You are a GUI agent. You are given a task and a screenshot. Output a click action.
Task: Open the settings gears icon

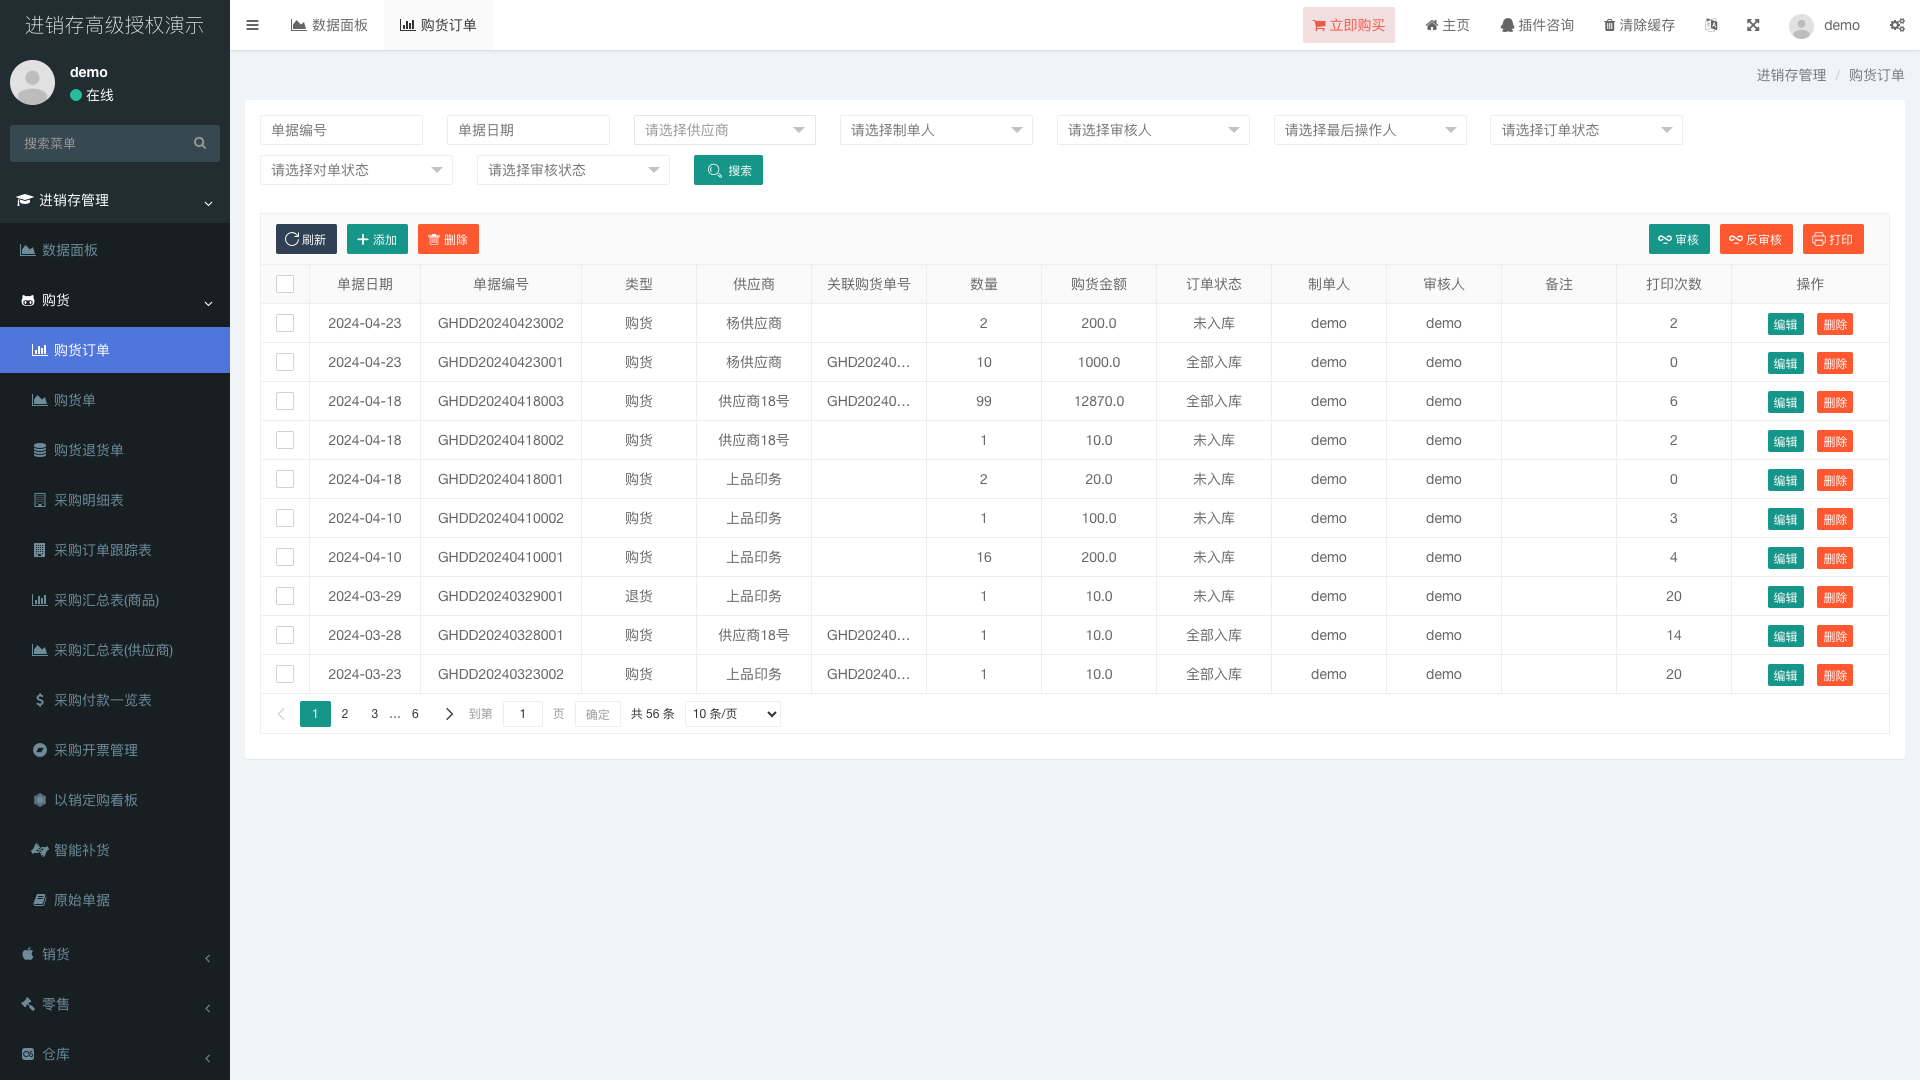[1897, 25]
